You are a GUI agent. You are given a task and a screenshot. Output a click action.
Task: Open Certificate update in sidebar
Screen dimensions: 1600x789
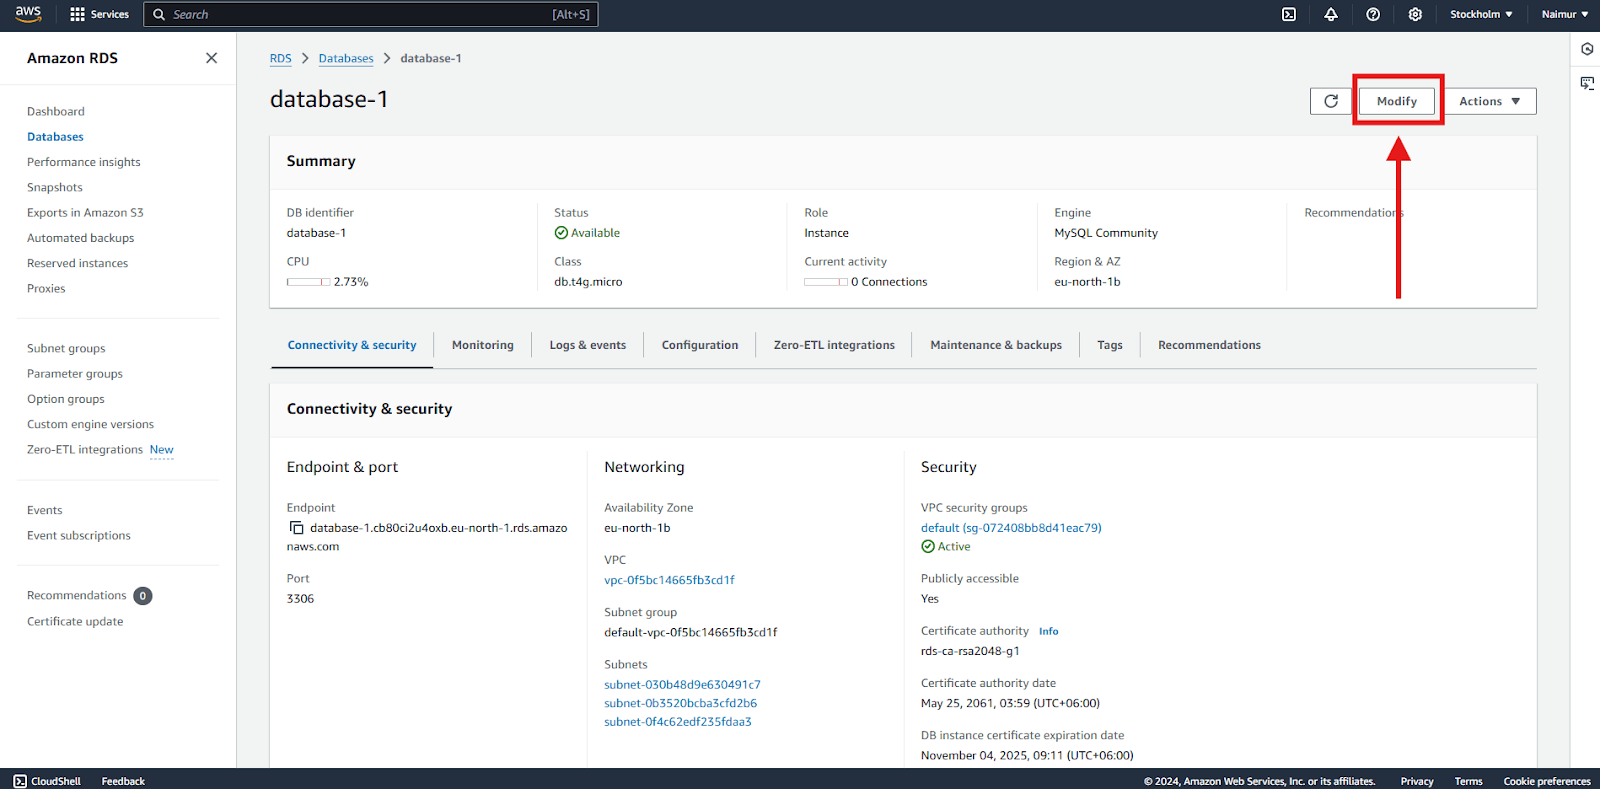[75, 622]
